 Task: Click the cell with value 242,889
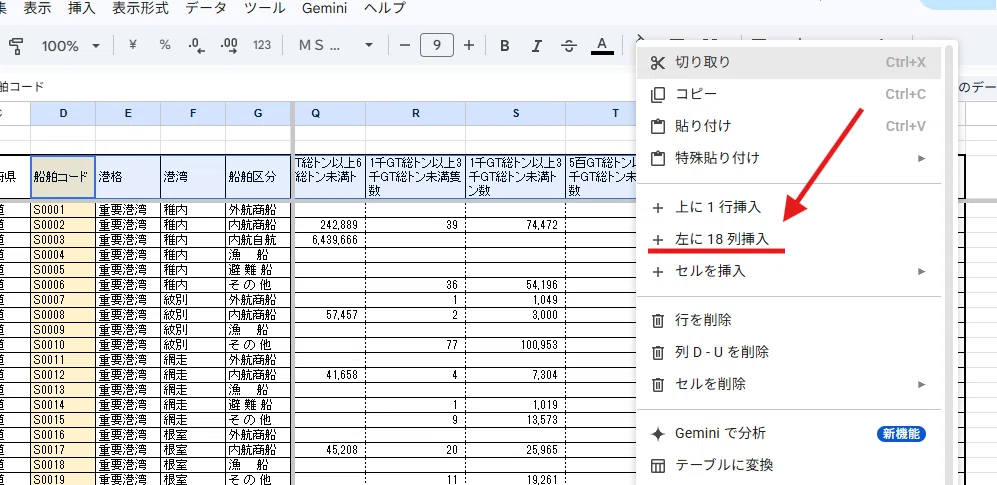pyautogui.click(x=329, y=224)
